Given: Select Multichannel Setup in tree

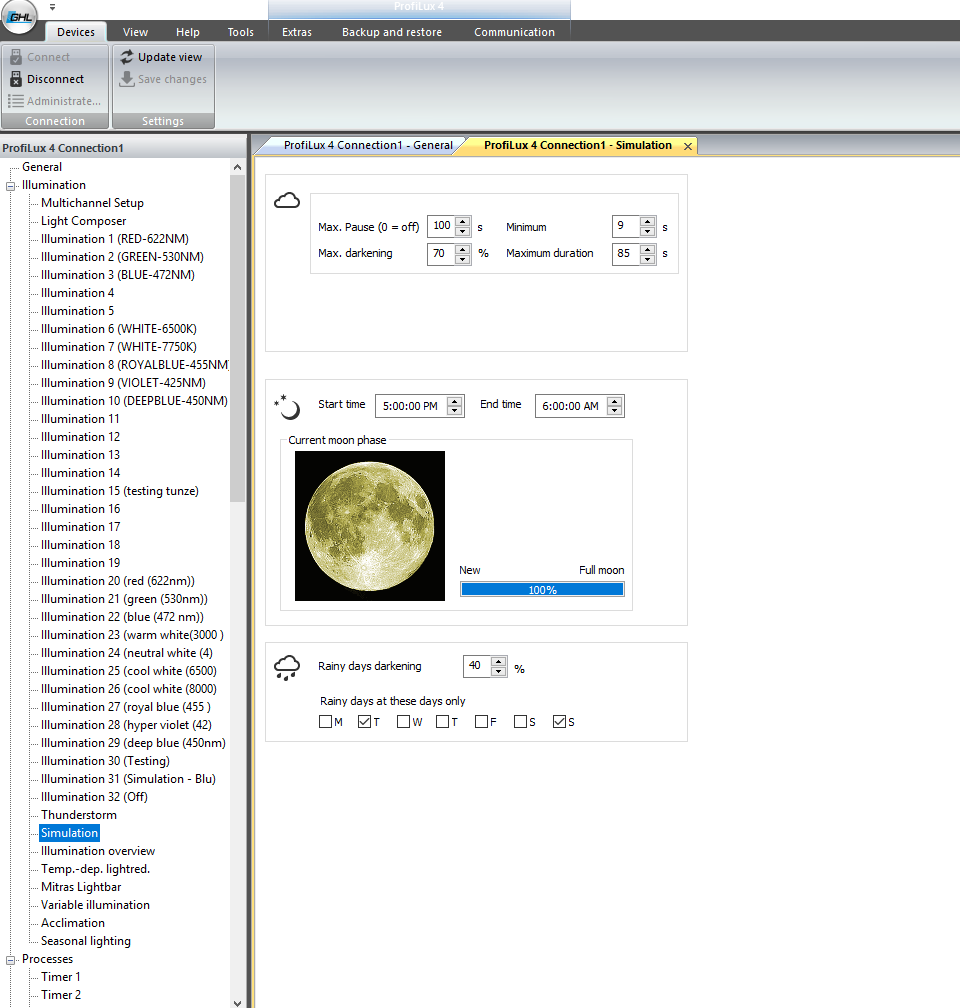Looking at the screenshot, I should coord(93,202).
